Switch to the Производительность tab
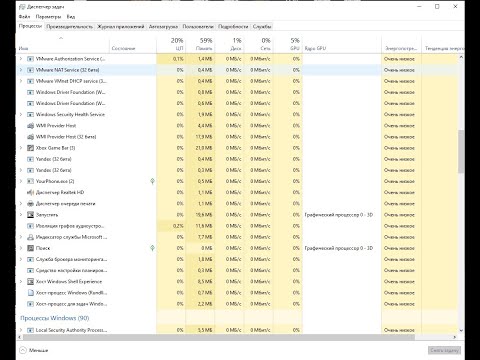The height and width of the screenshot is (360, 480). tap(70, 27)
